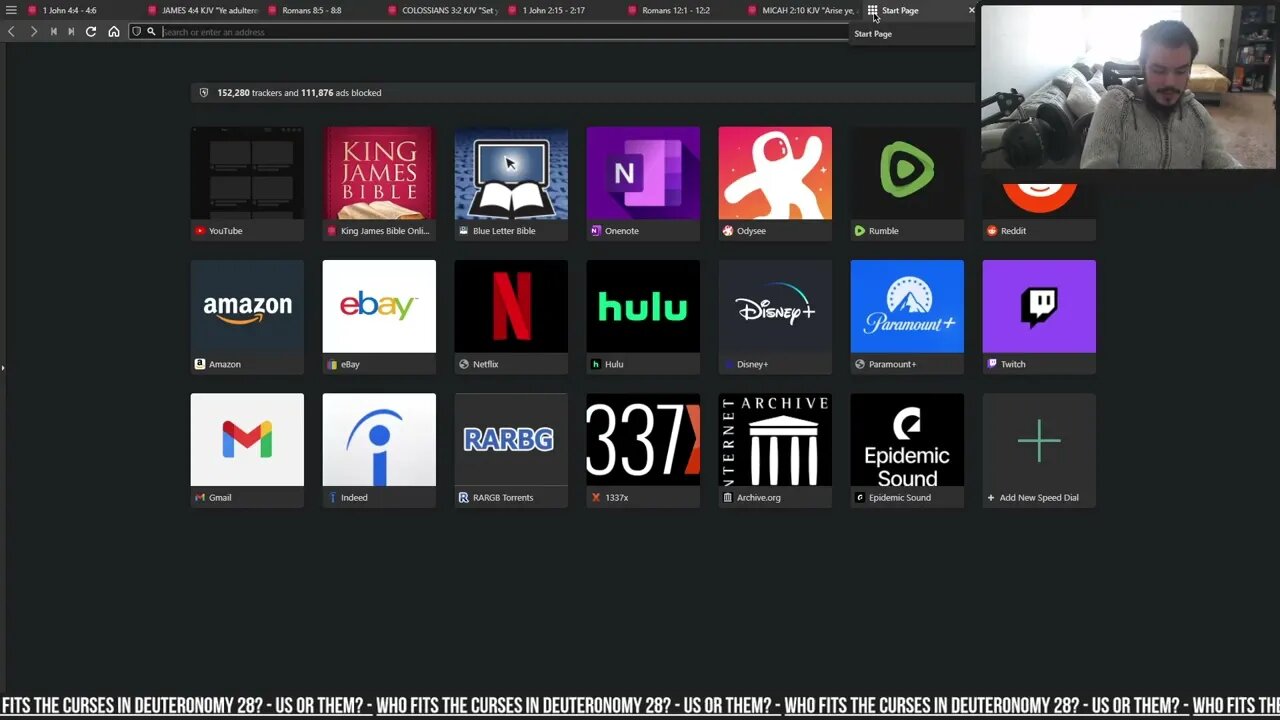Switch to the 1 John 4:4 - 4:6 tab
1280x720 pixels.
click(69, 10)
